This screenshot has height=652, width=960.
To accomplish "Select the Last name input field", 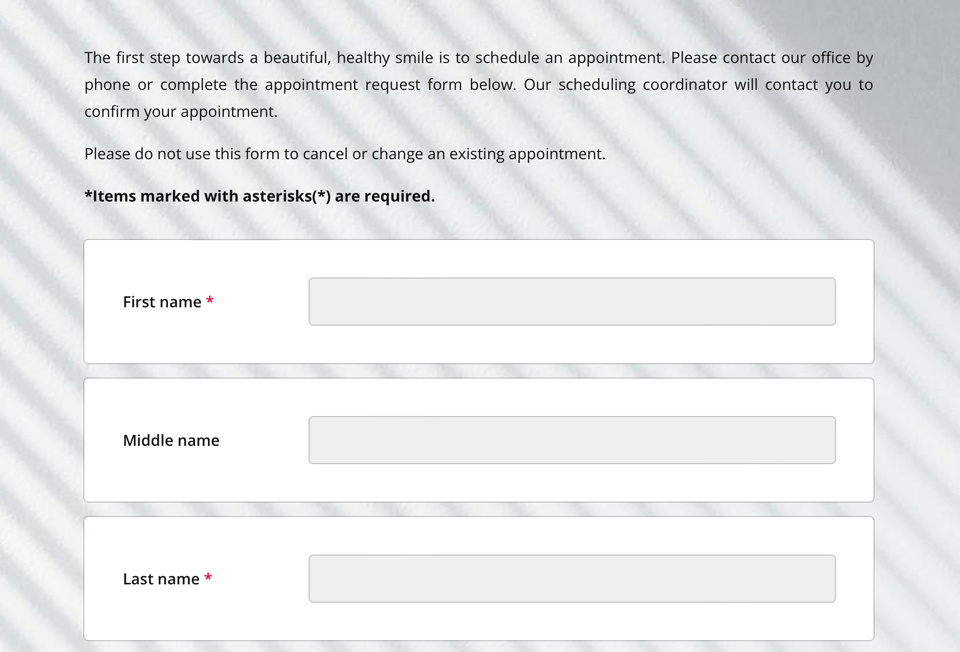I will pyautogui.click(x=571, y=578).
